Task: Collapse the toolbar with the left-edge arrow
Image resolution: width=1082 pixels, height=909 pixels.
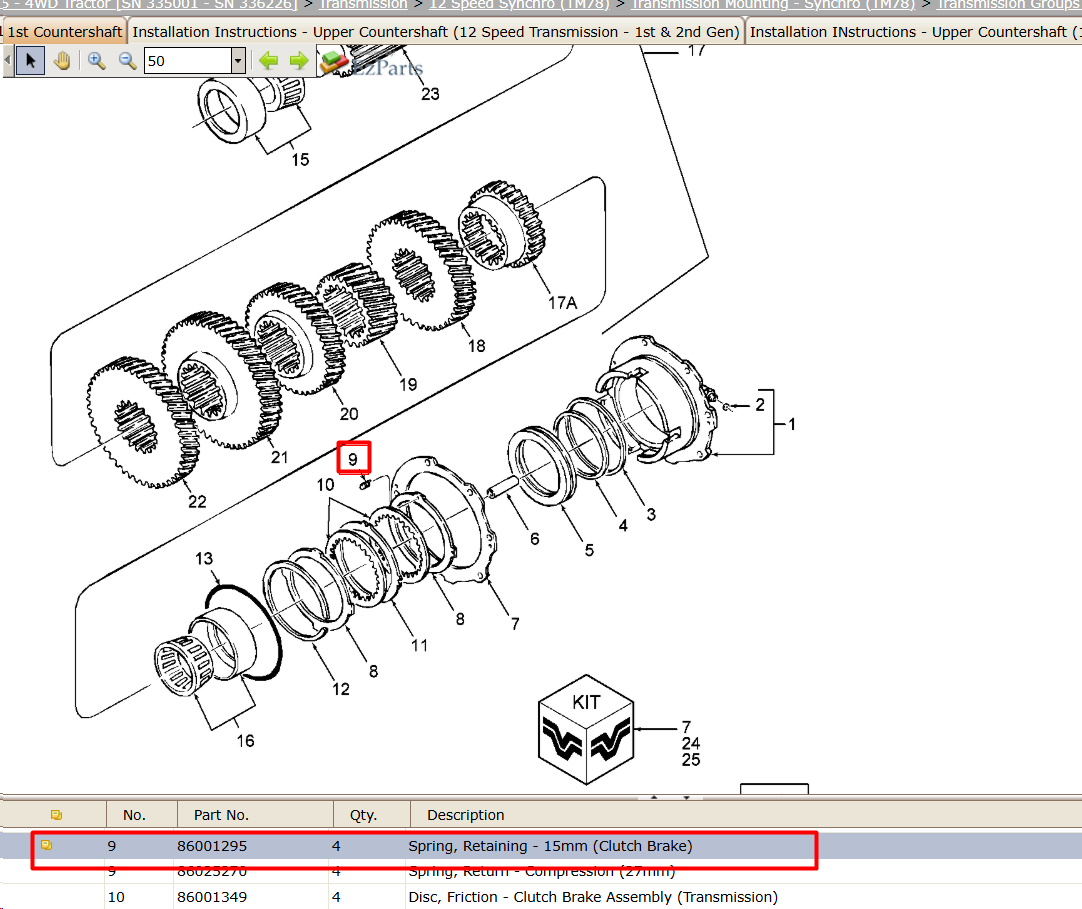Action: point(8,61)
